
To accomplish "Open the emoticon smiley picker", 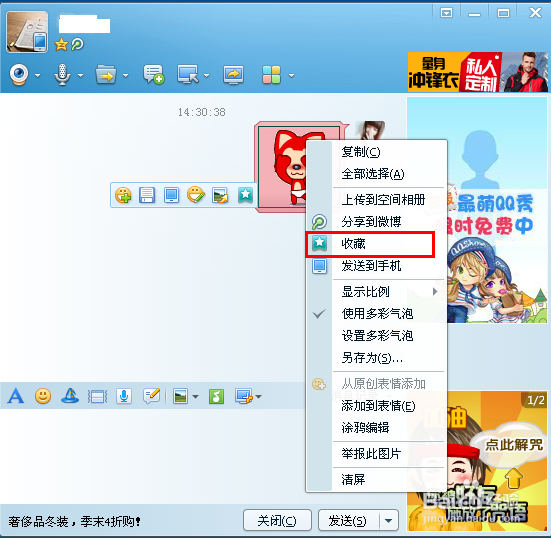I will pyautogui.click(x=43, y=396).
